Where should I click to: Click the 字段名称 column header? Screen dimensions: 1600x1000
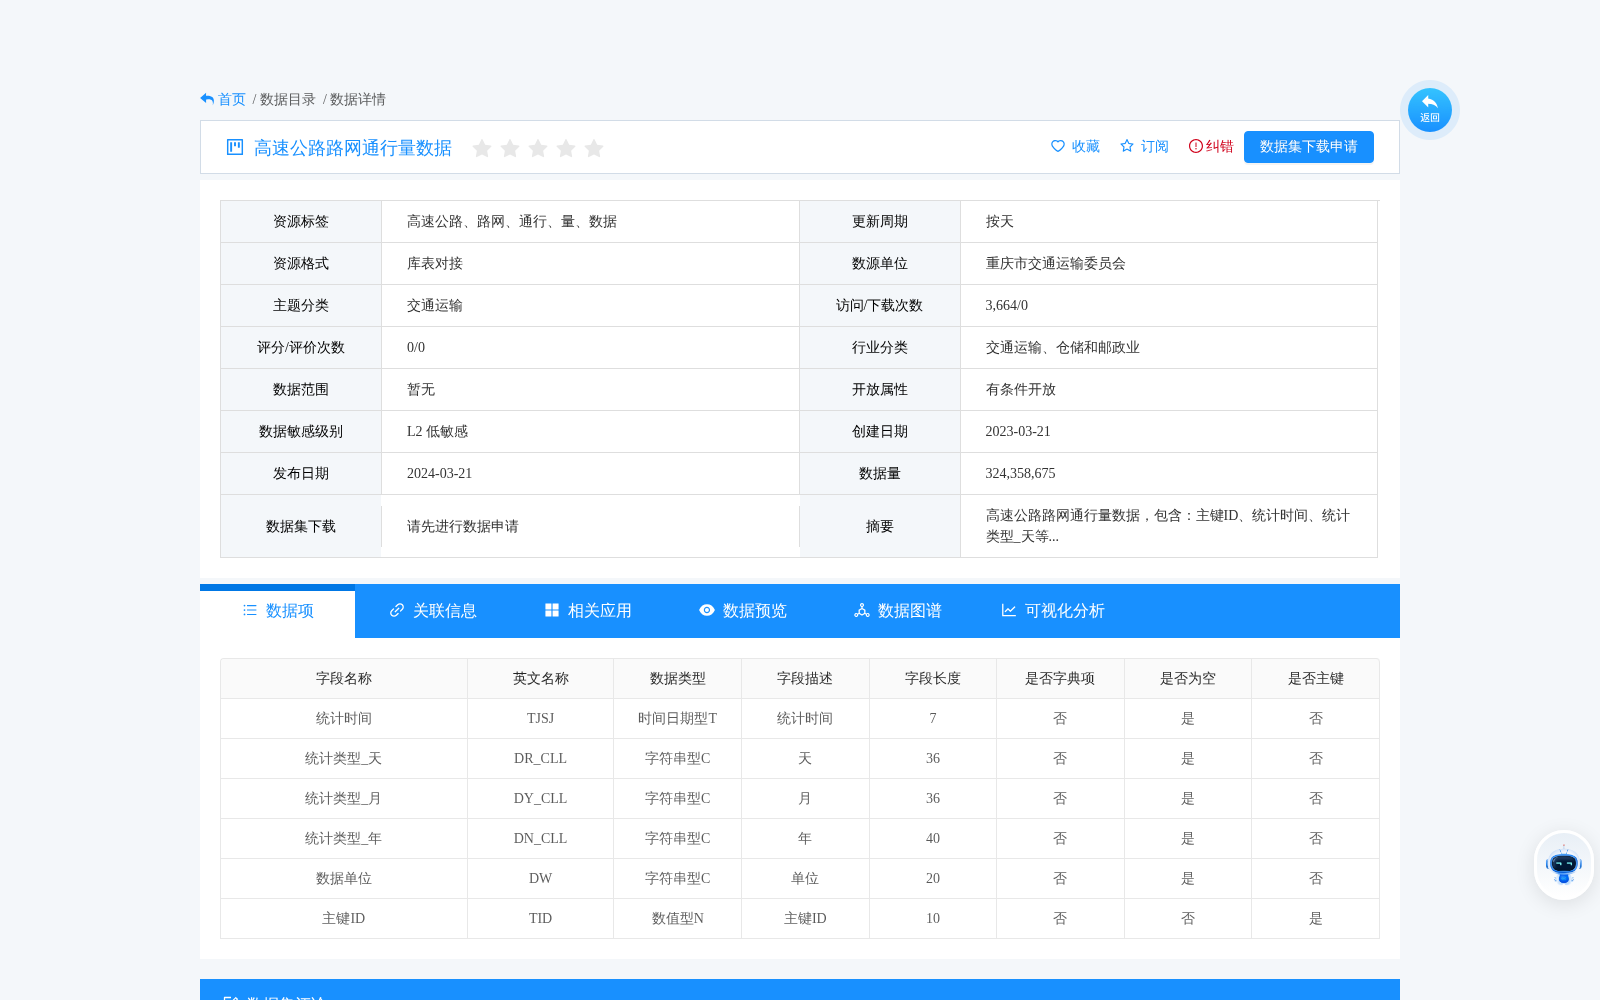pyautogui.click(x=344, y=679)
